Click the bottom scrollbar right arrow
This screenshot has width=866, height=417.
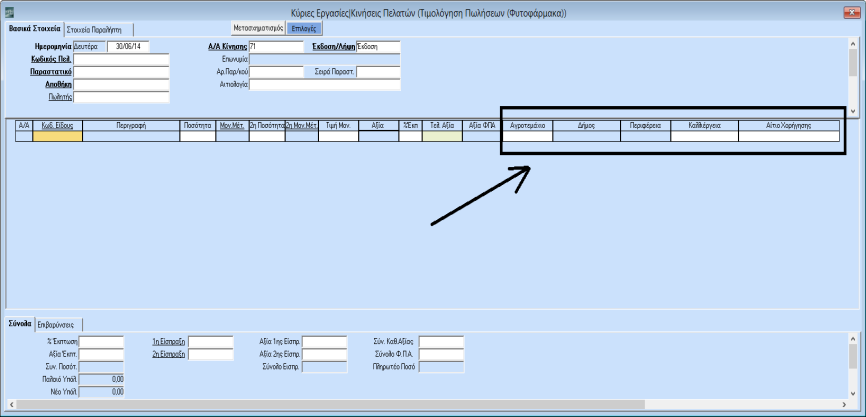coord(842,404)
